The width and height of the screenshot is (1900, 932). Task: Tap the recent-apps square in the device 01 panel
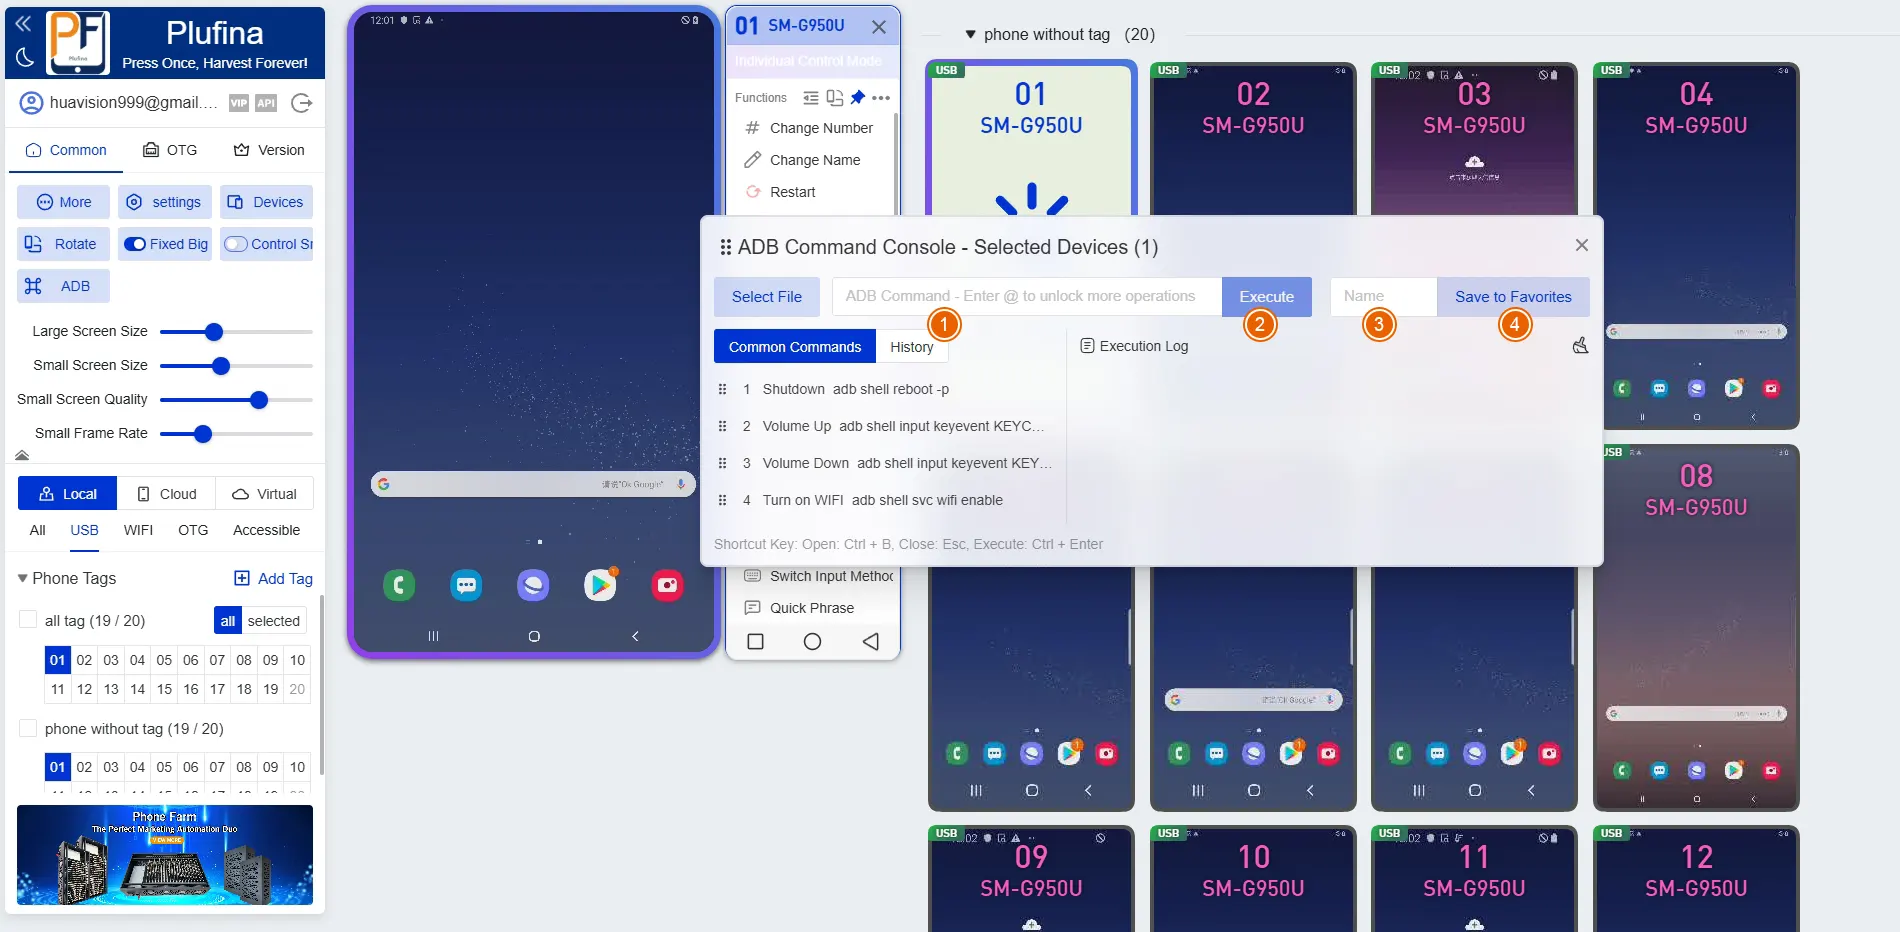[756, 641]
